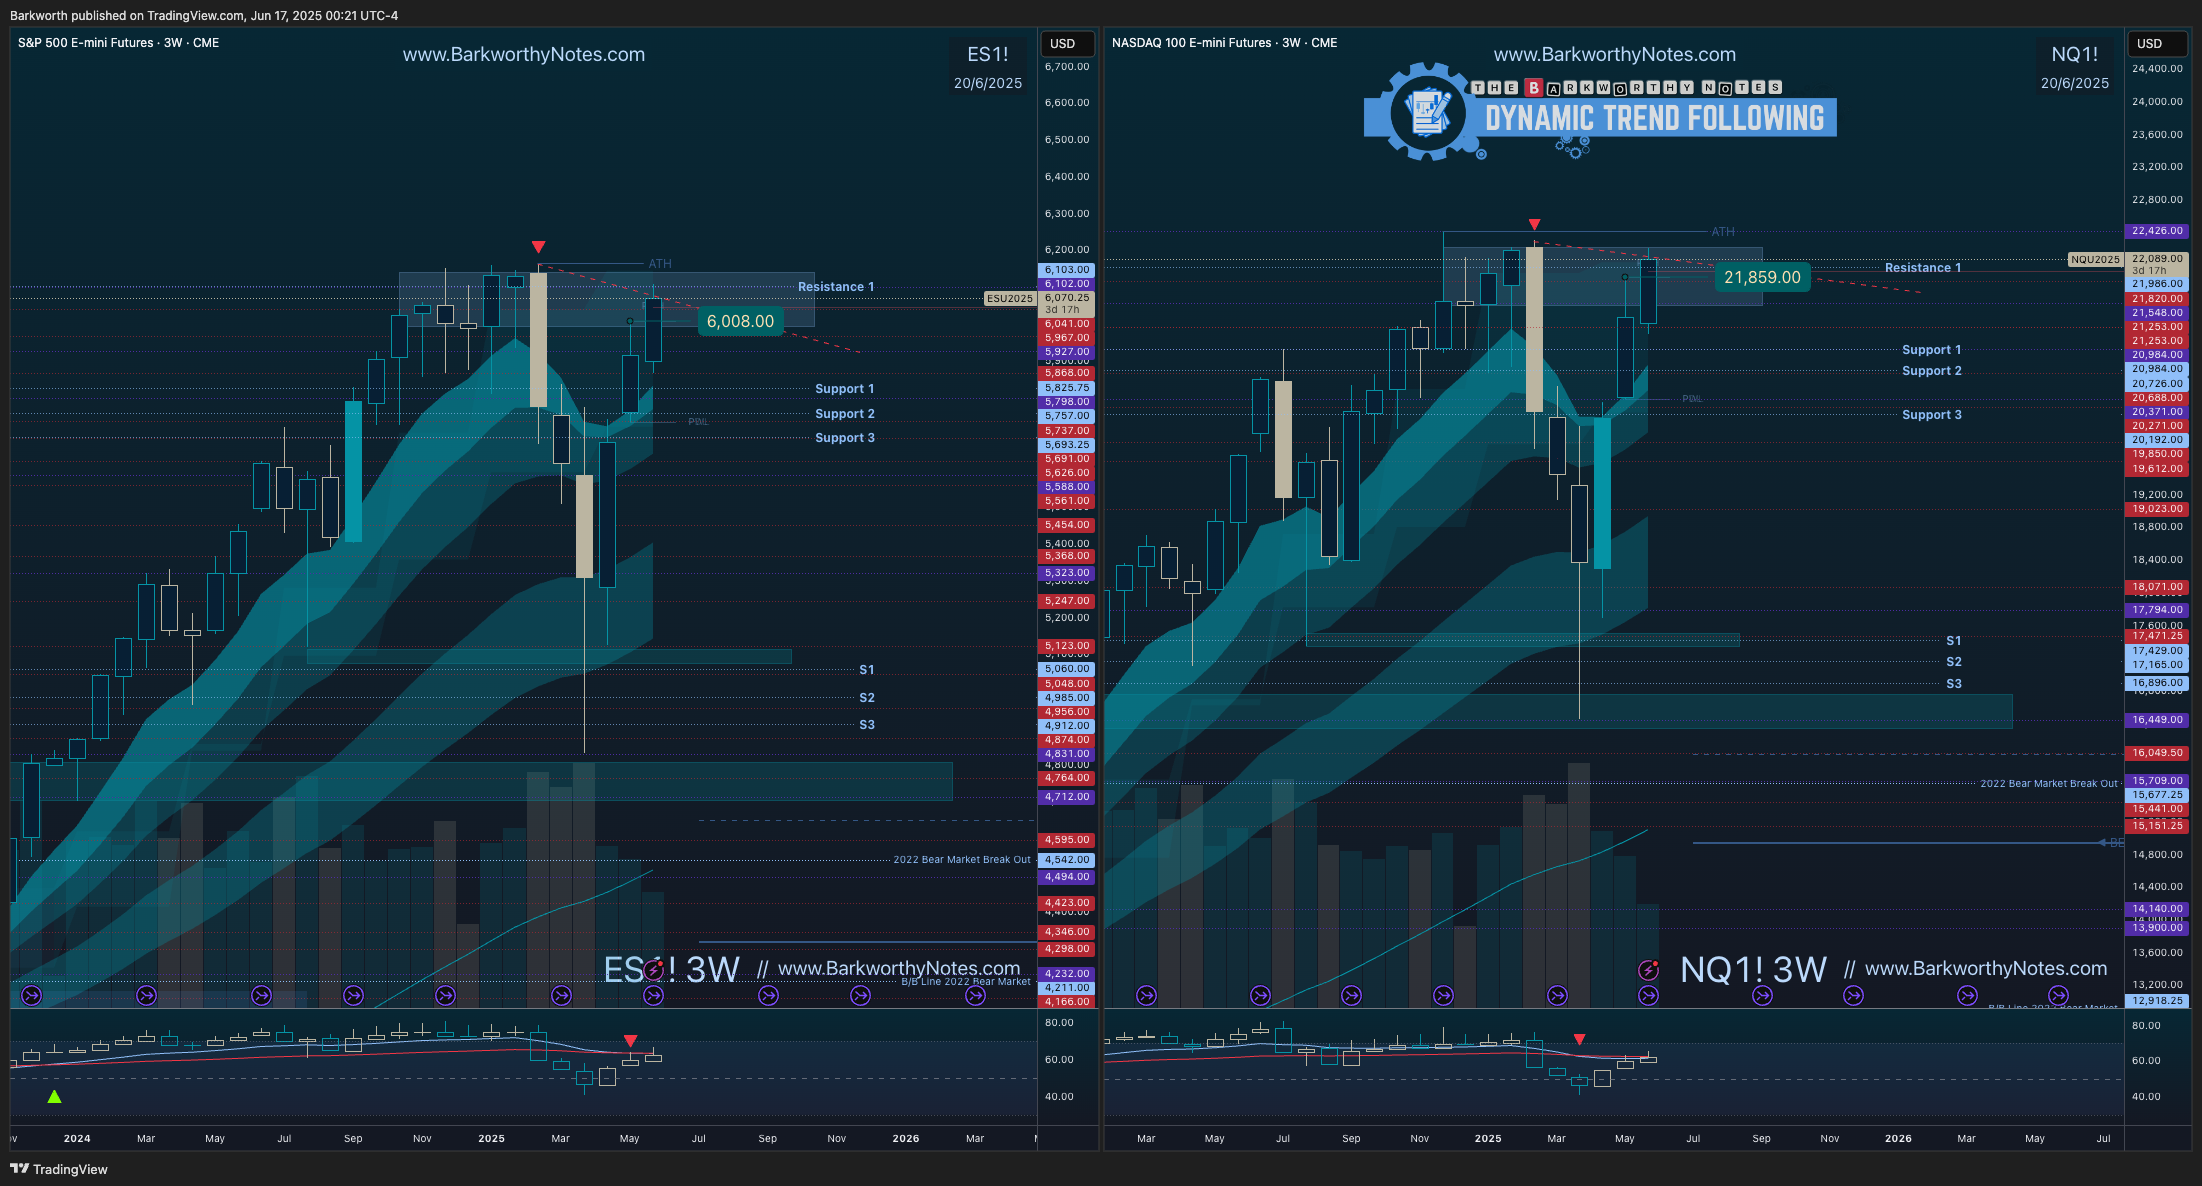The width and height of the screenshot is (2202, 1186).
Task: Click the 2026 label on NASDAQ time axis
Action: [1898, 1139]
